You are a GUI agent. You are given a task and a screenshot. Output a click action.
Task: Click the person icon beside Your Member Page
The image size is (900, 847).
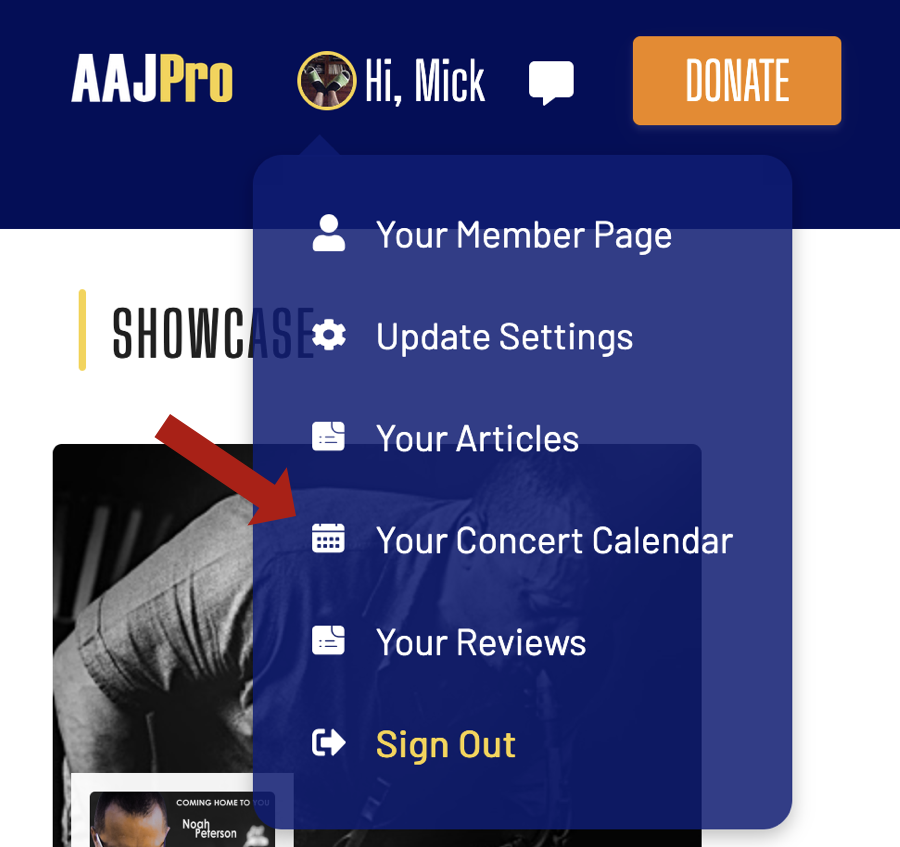pyautogui.click(x=328, y=234)
